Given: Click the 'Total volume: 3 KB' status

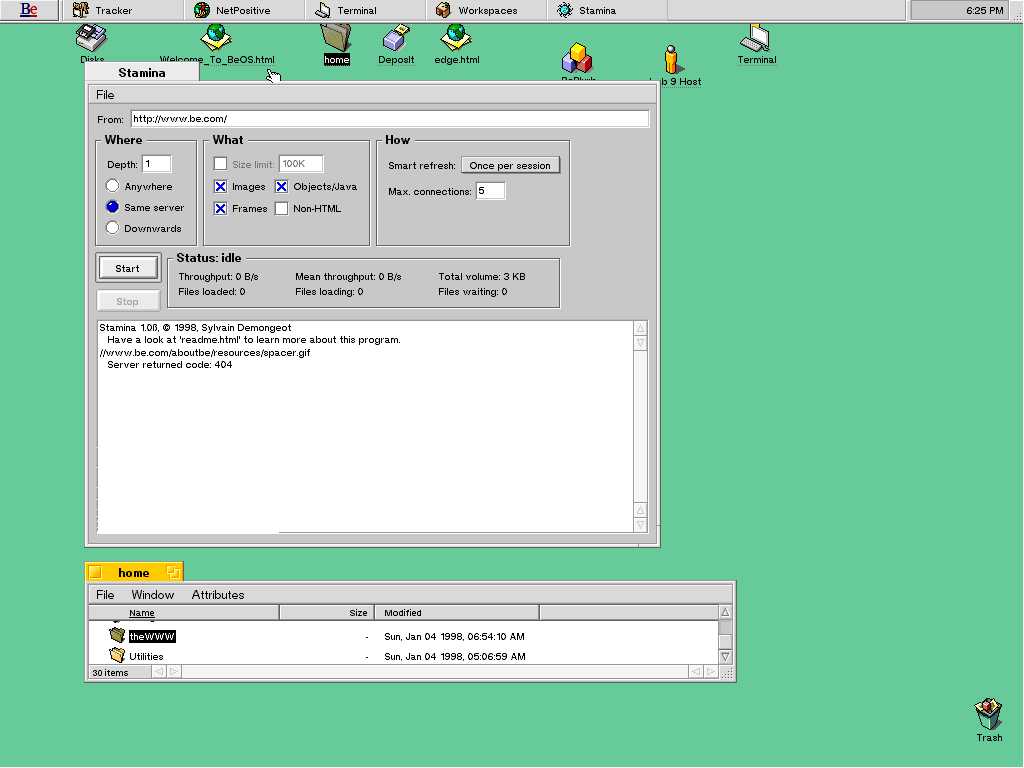Looking at the screenshot, I should pyautogui.click(x=482, y=276).
